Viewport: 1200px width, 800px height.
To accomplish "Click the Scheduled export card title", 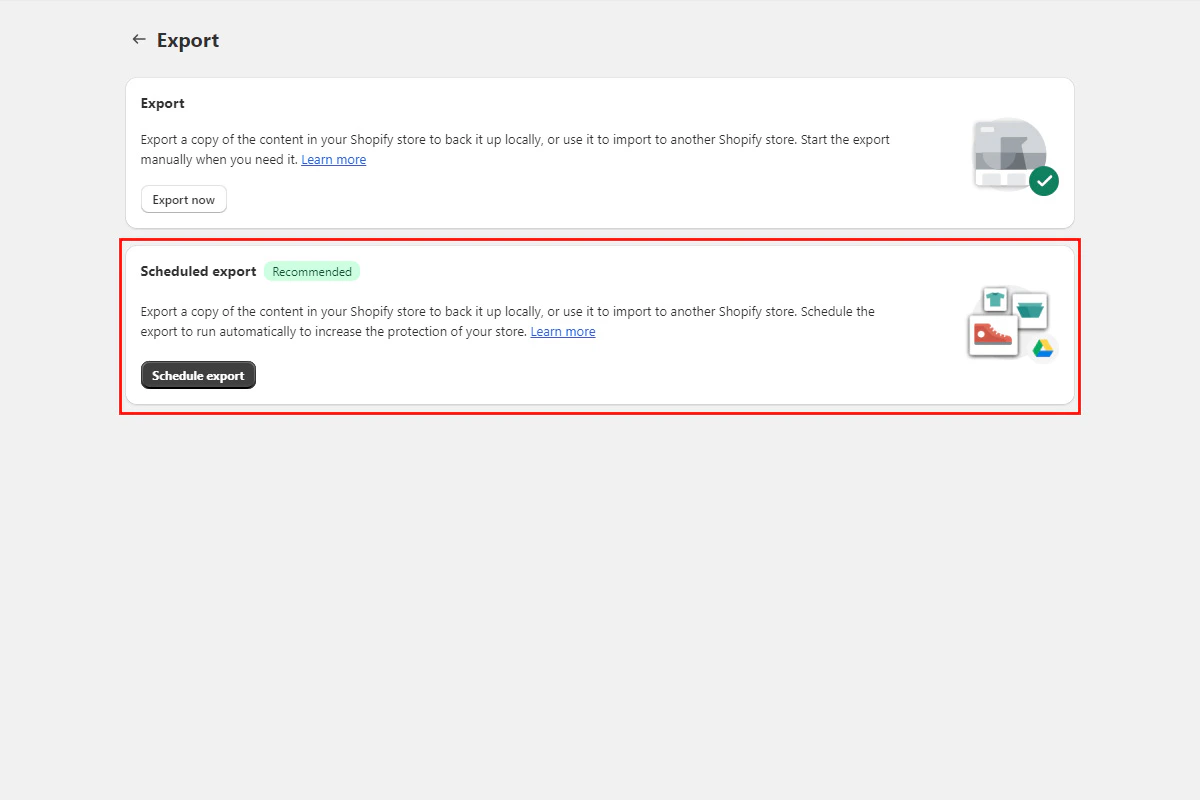I will pos(198,271).
